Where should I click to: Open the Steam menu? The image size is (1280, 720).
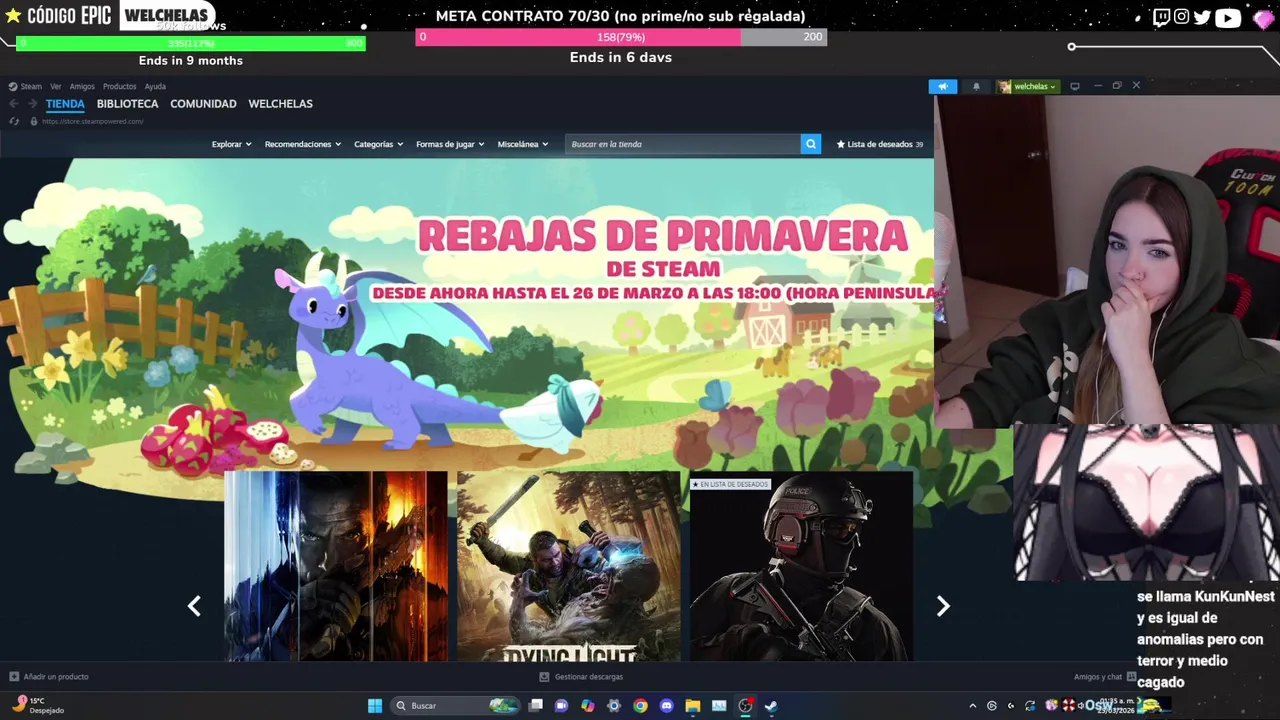(x=31, y=86)
